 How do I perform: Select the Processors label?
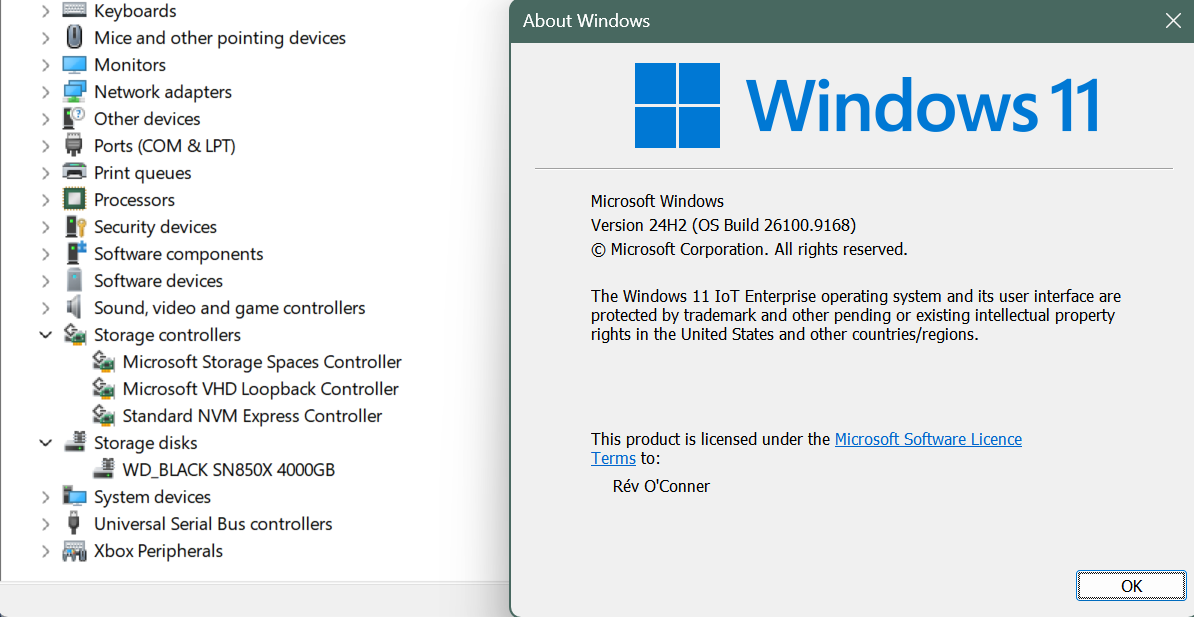click(134, 200)
